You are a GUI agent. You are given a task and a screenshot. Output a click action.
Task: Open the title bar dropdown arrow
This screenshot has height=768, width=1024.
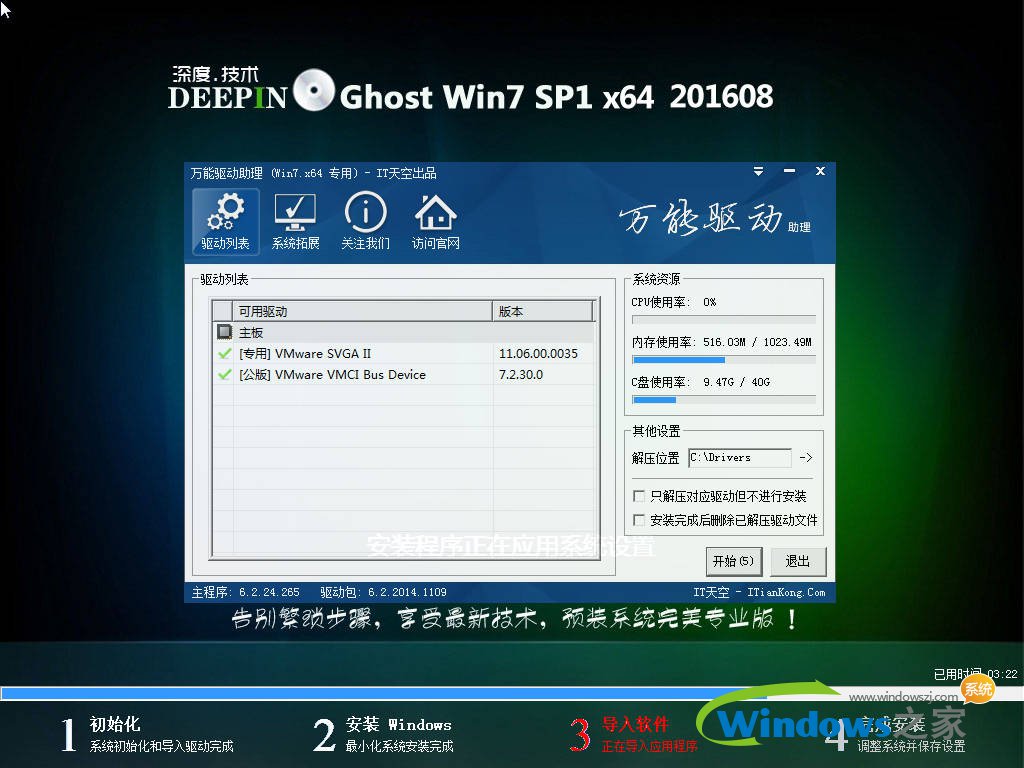pyautogui.click(x=758, y=171)
